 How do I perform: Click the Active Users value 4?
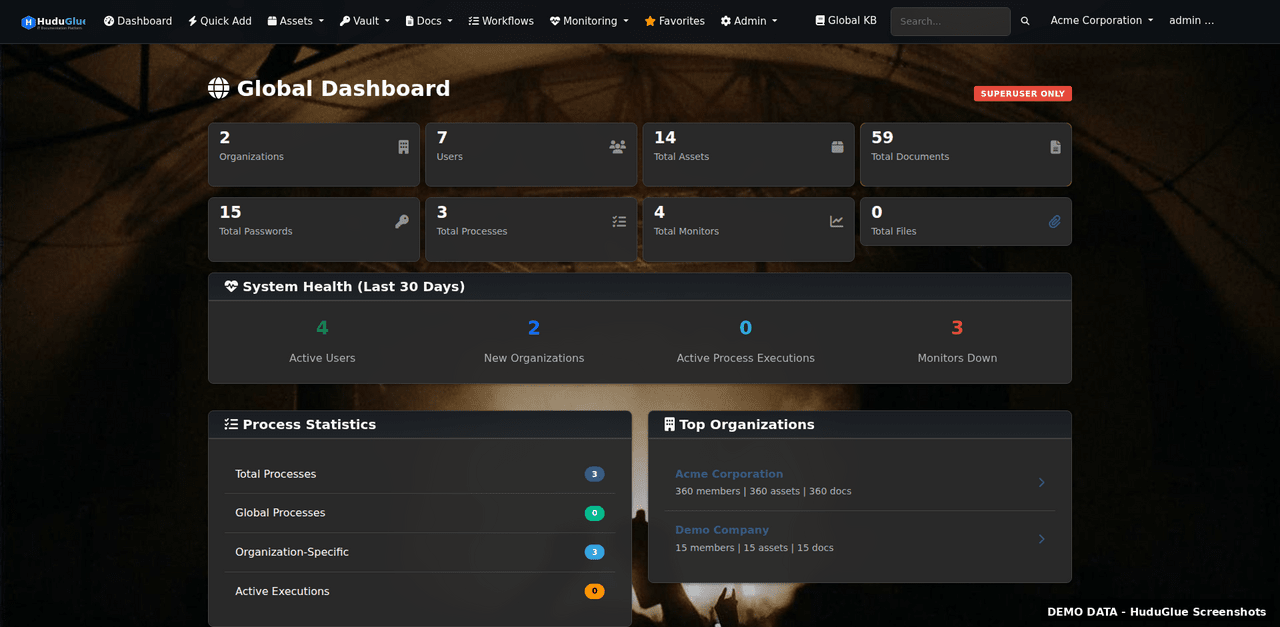322,328
